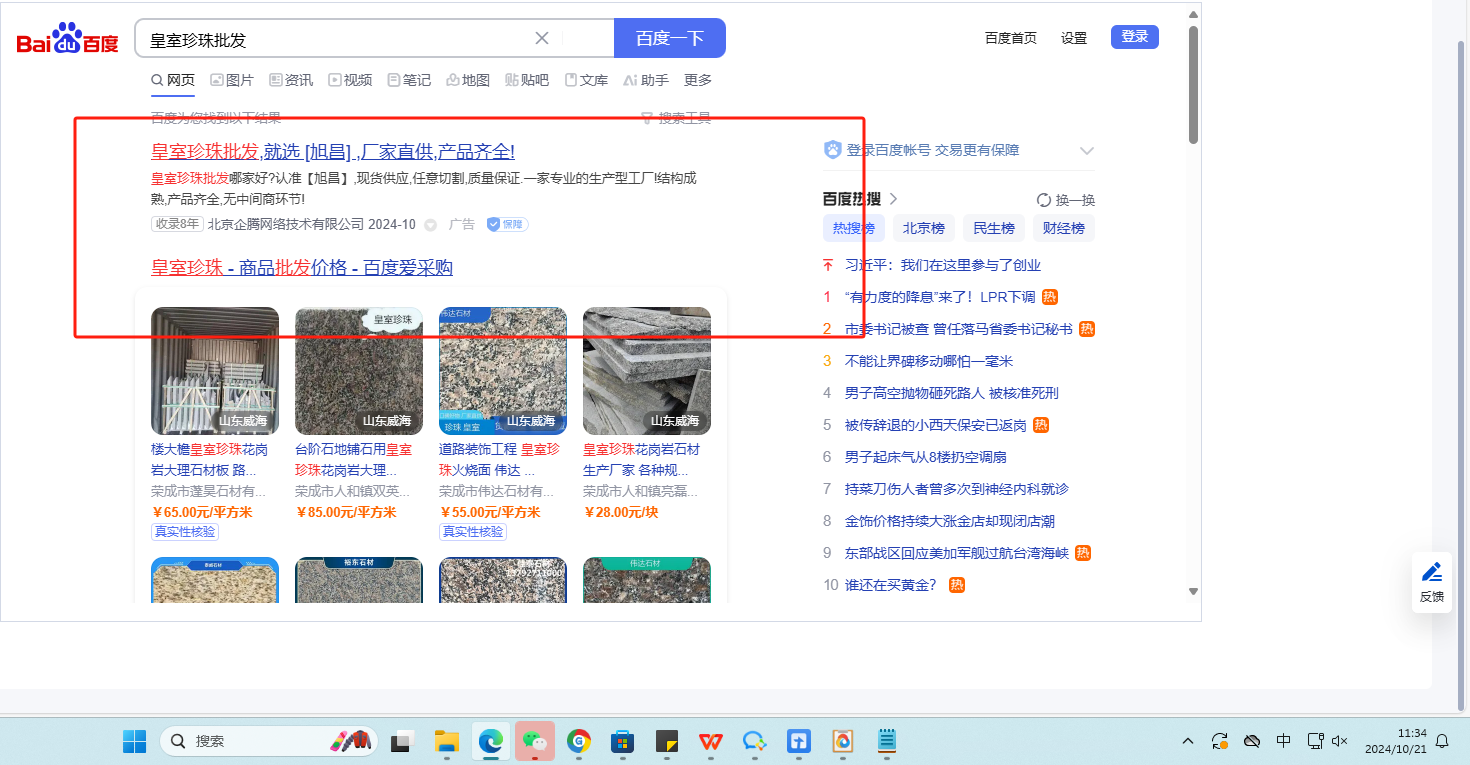Launch Microsoft Edge from the taskbar

point(491,741)
